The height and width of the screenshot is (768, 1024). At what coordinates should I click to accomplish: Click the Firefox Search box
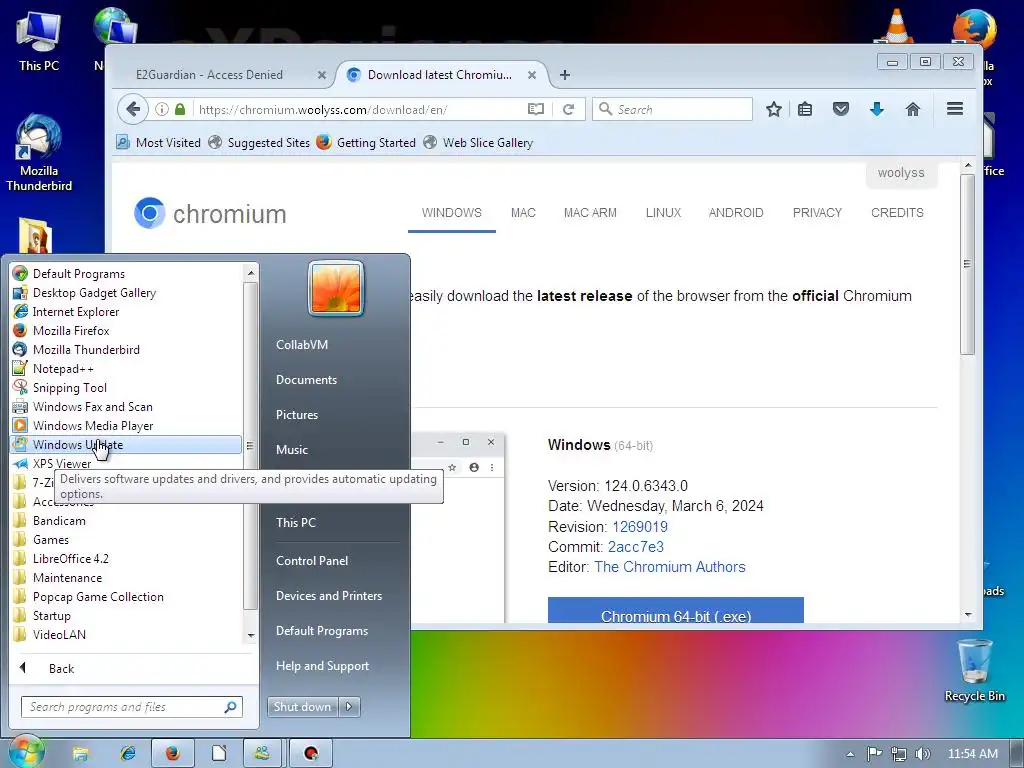[673, 109]
